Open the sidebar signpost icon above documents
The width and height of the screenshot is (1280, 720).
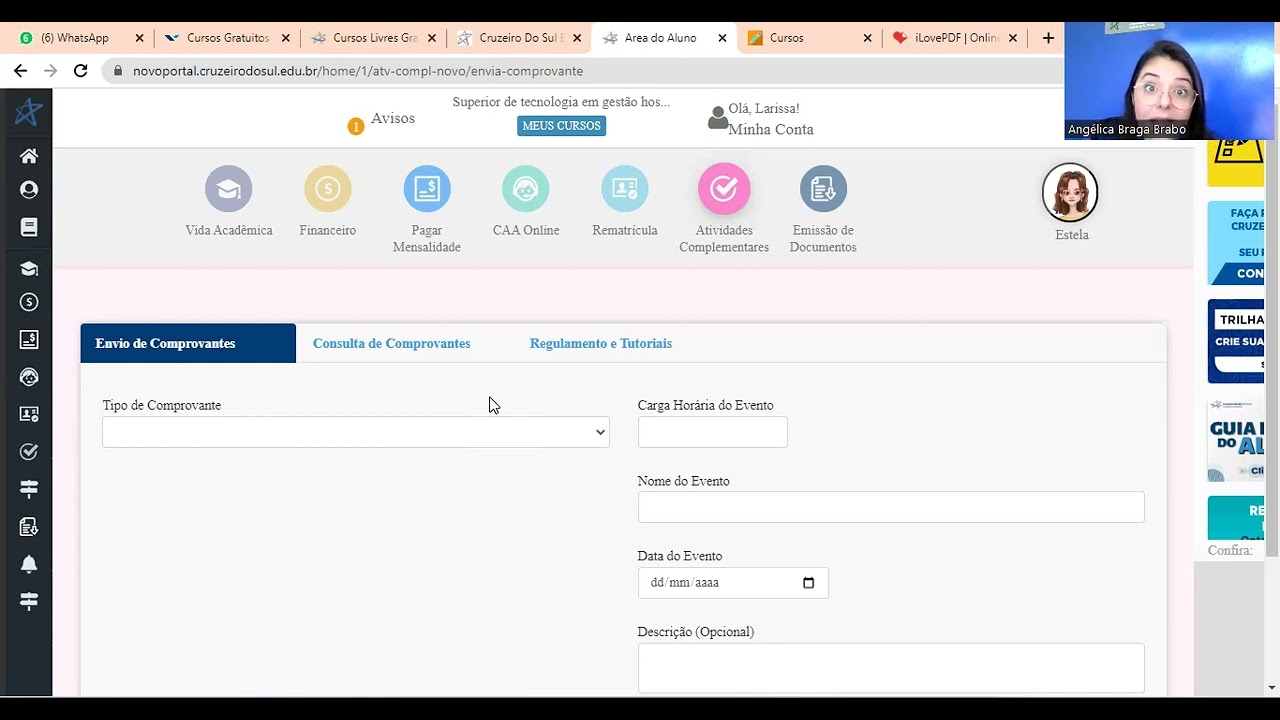[29, 488]
